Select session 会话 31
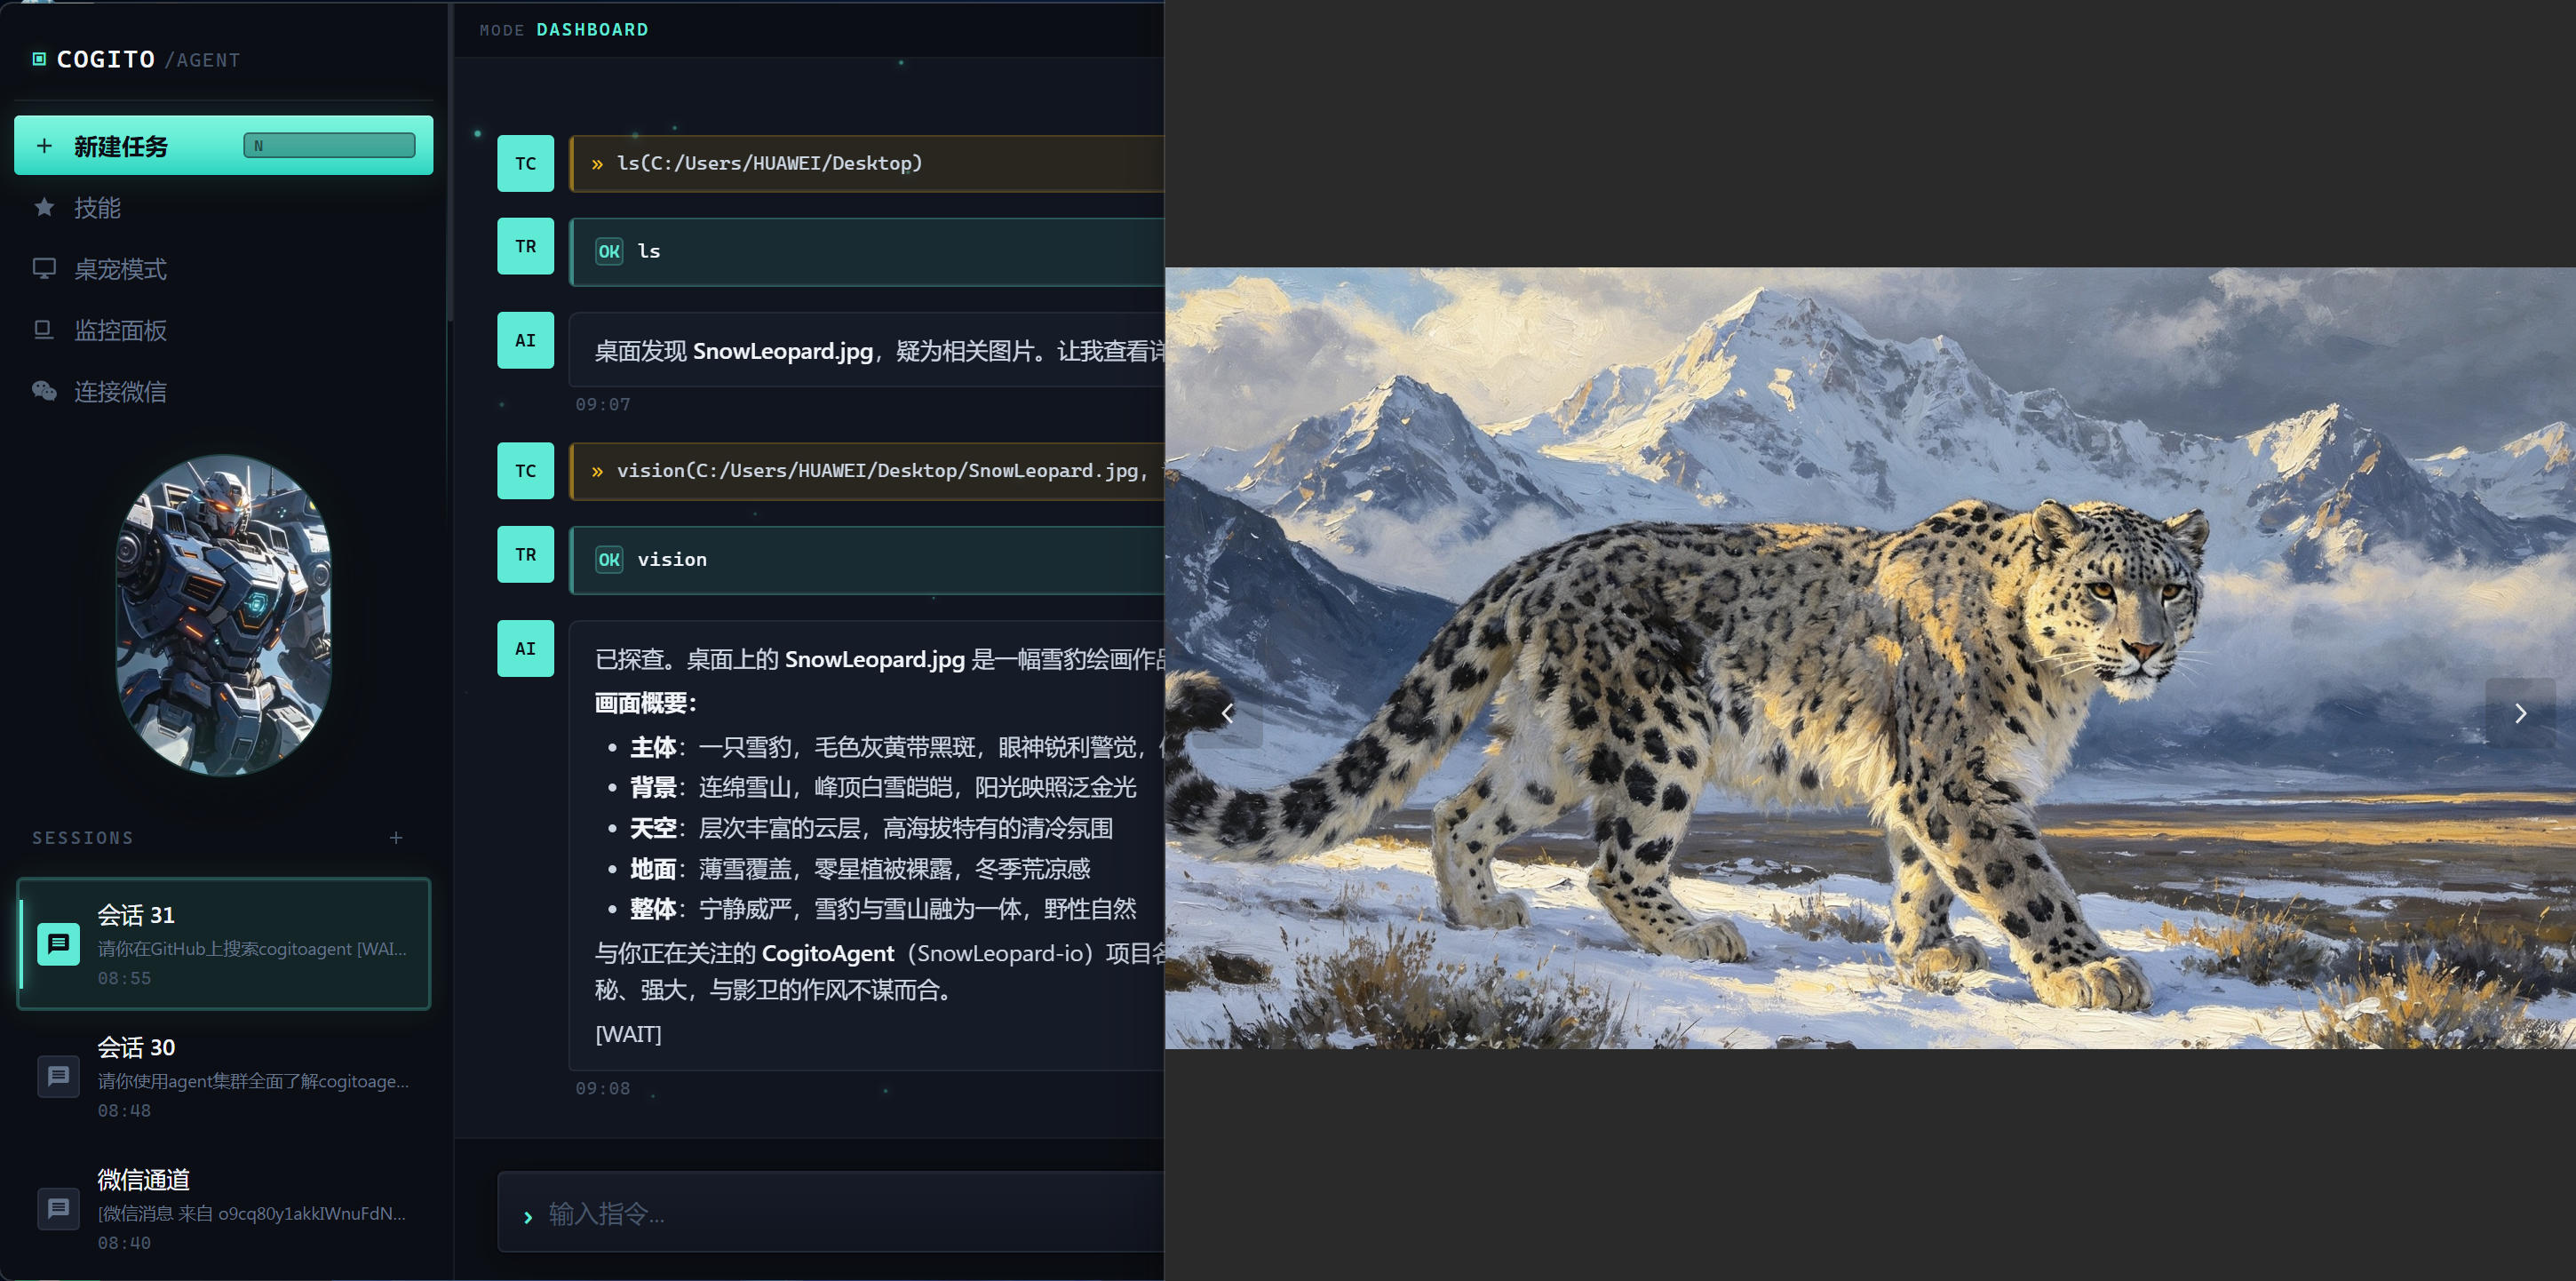Viewport: 2576px width, 1281px height. coord(224,943)
